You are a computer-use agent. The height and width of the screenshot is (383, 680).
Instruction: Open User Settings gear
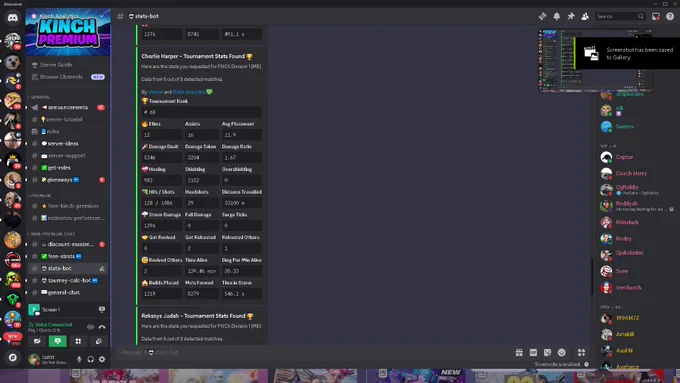pos(102,359)
